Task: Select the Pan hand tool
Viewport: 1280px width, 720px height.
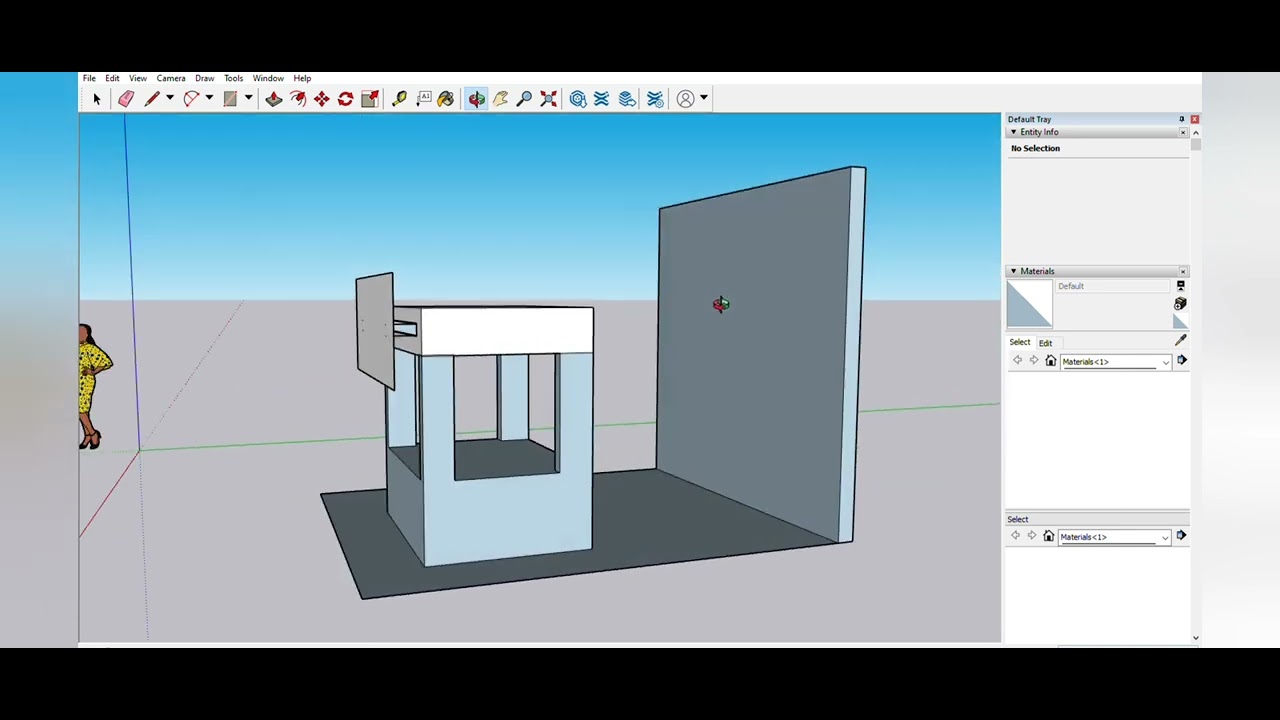Action: [500, 99]
